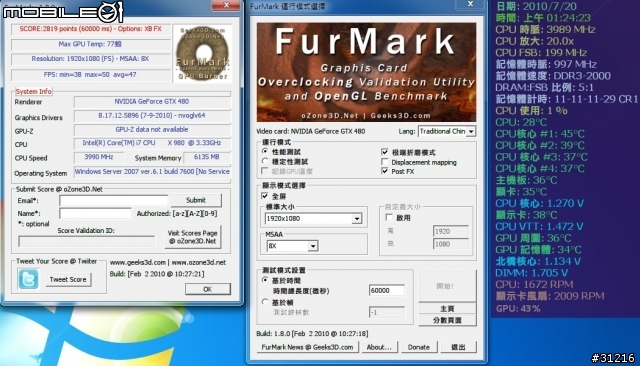
Task: Click the 6135 MB system memory value
Action: coord(207,157)
